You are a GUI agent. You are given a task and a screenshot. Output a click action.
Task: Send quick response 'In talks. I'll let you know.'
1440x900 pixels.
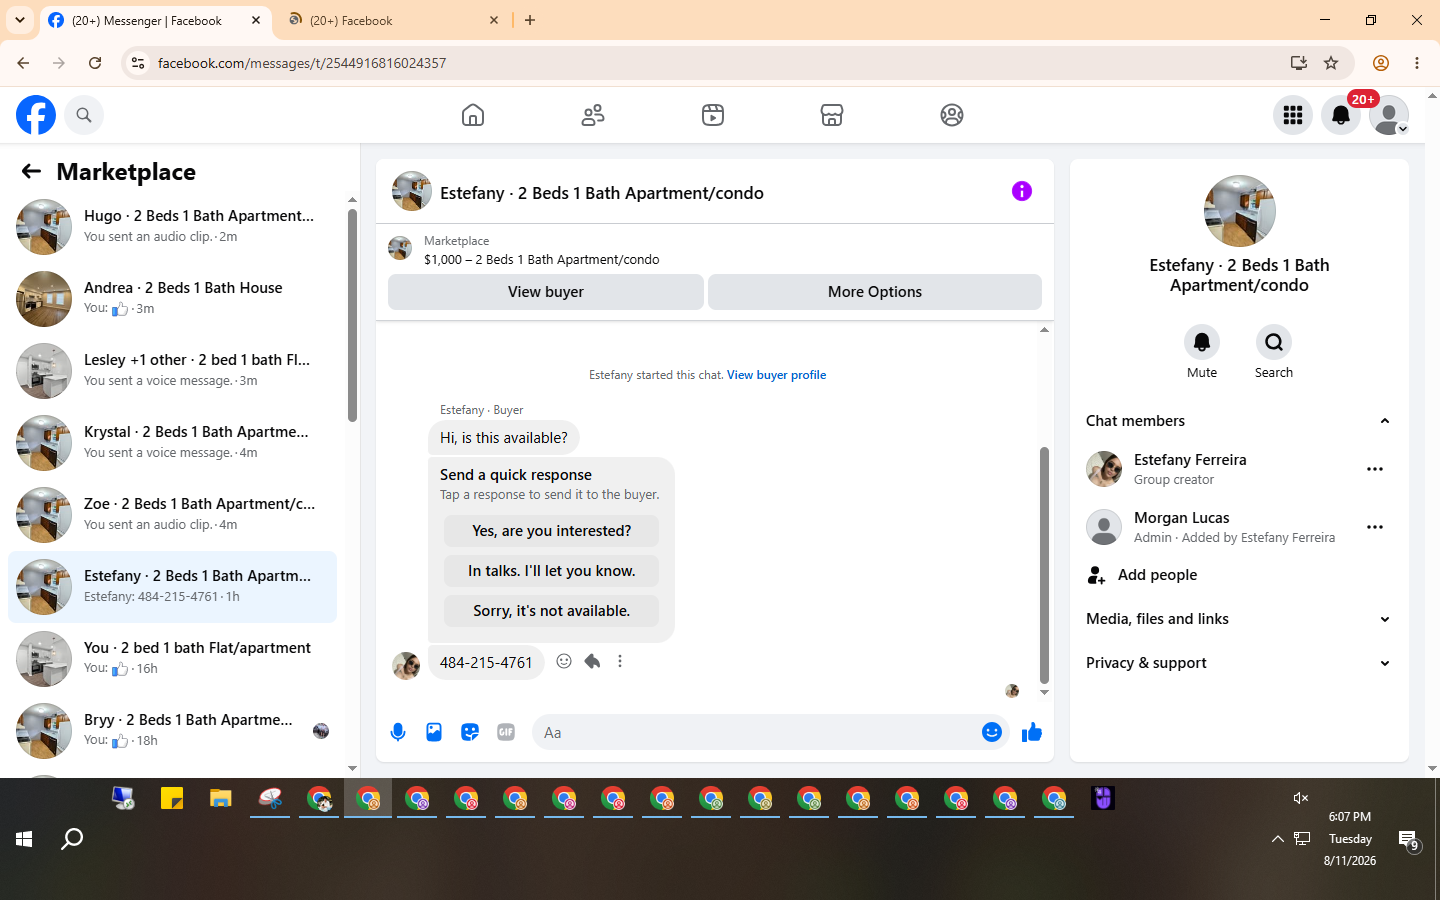pos(552,571)
